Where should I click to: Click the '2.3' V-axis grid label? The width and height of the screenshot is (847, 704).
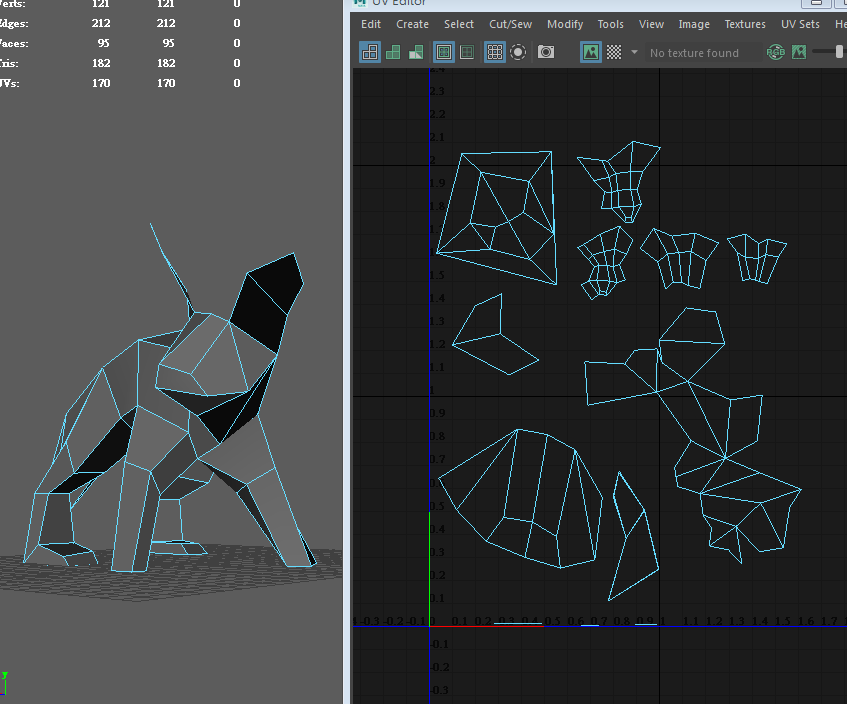(437, 91)
